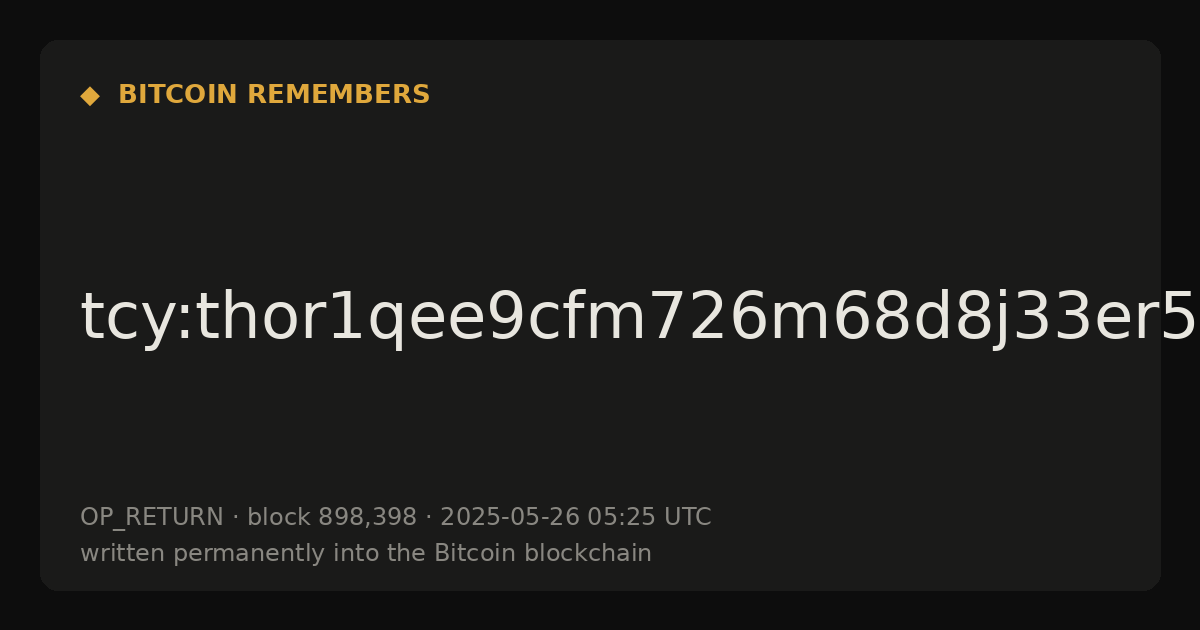The image size is (1200, 630).
Task: Select the 2025-05-26 date
Action: 510,518
